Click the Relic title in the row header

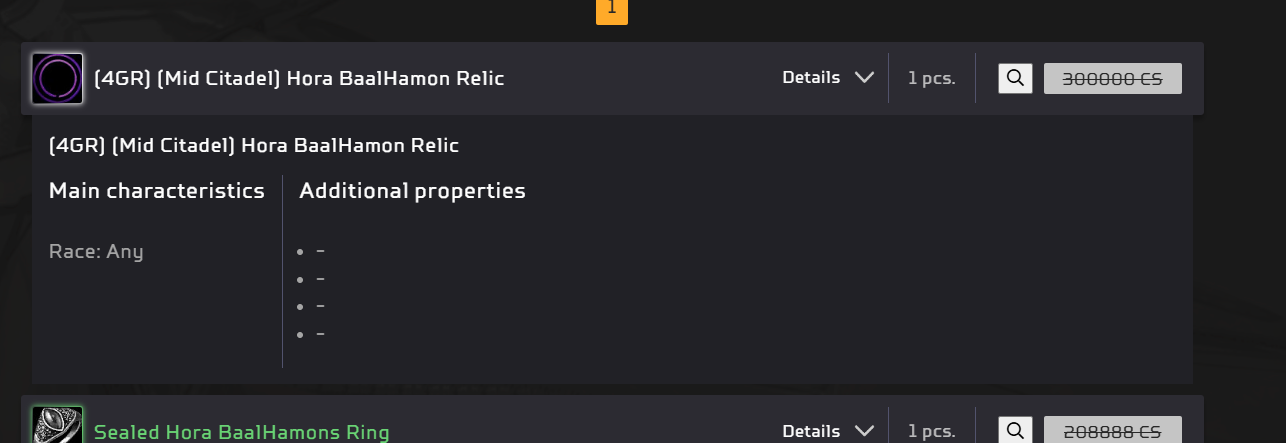coord(299,78)
